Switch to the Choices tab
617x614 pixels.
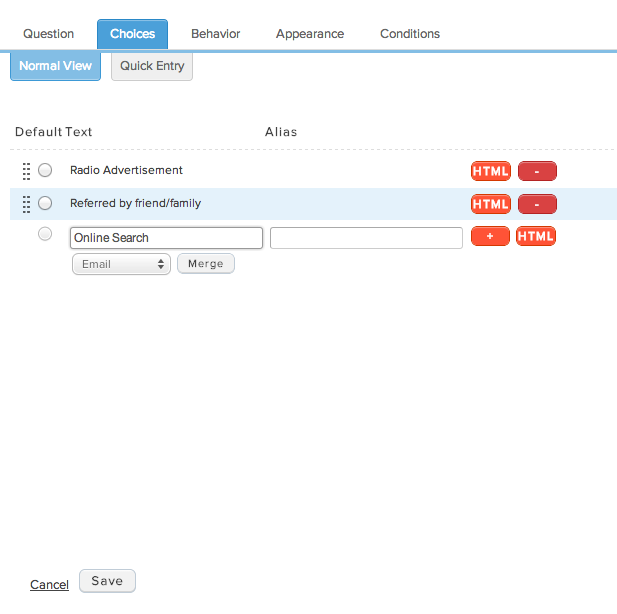point(133,34)
